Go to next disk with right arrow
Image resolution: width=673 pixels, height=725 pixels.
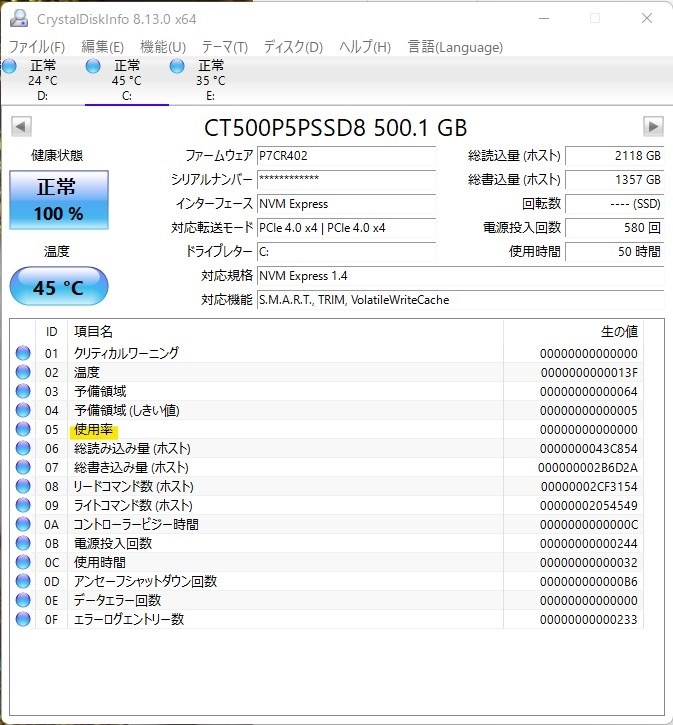(653, 126)
